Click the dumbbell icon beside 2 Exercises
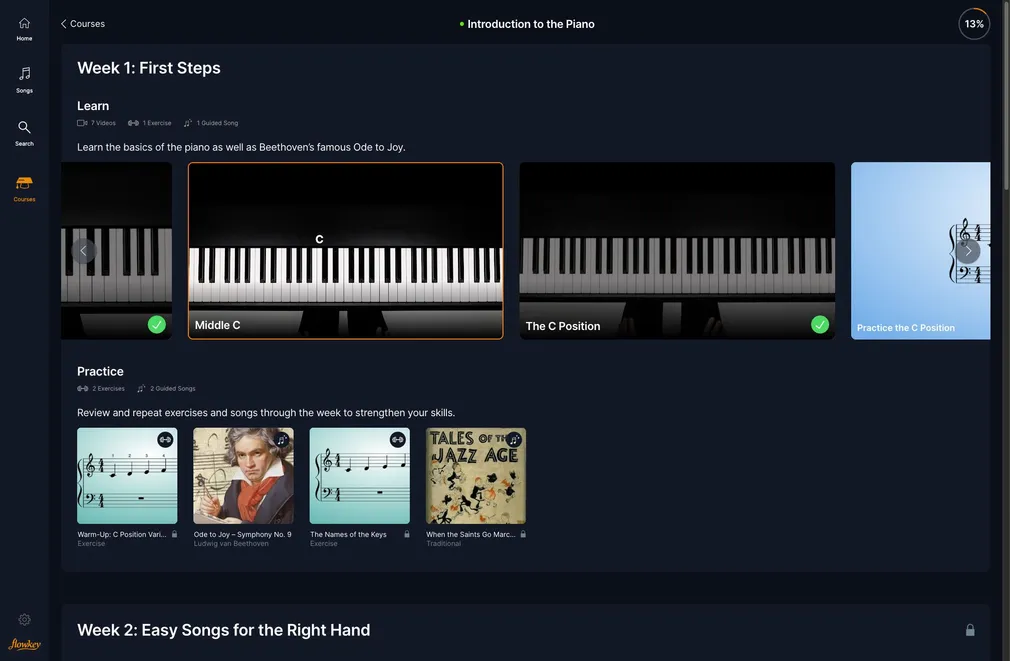Image resolution: width=1010 pixels, height=661 pixels. pos(82,388)
